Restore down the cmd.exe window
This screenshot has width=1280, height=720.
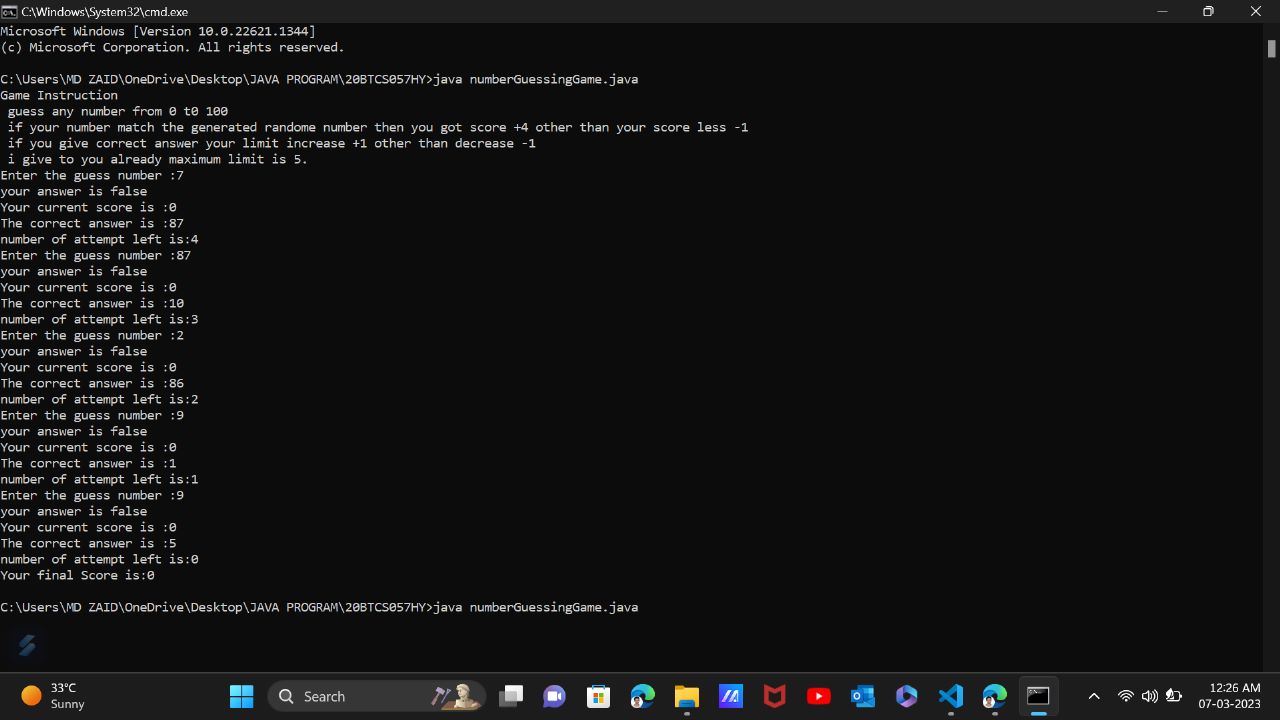point(1208,11)
